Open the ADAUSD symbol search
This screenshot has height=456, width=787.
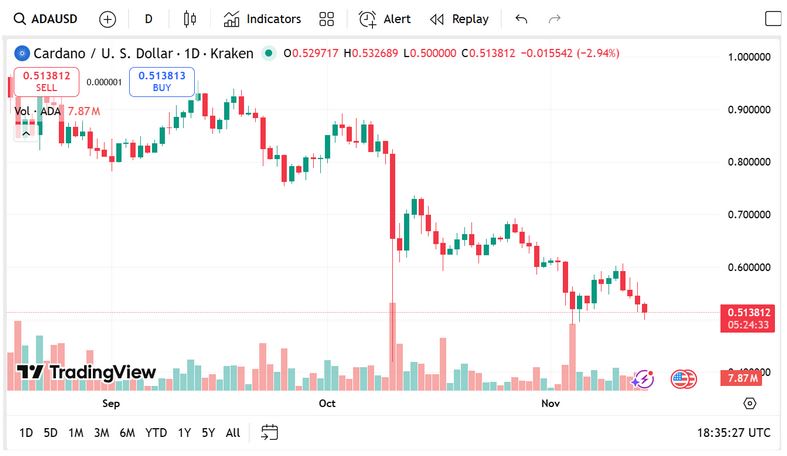click(x=48, y=19)
